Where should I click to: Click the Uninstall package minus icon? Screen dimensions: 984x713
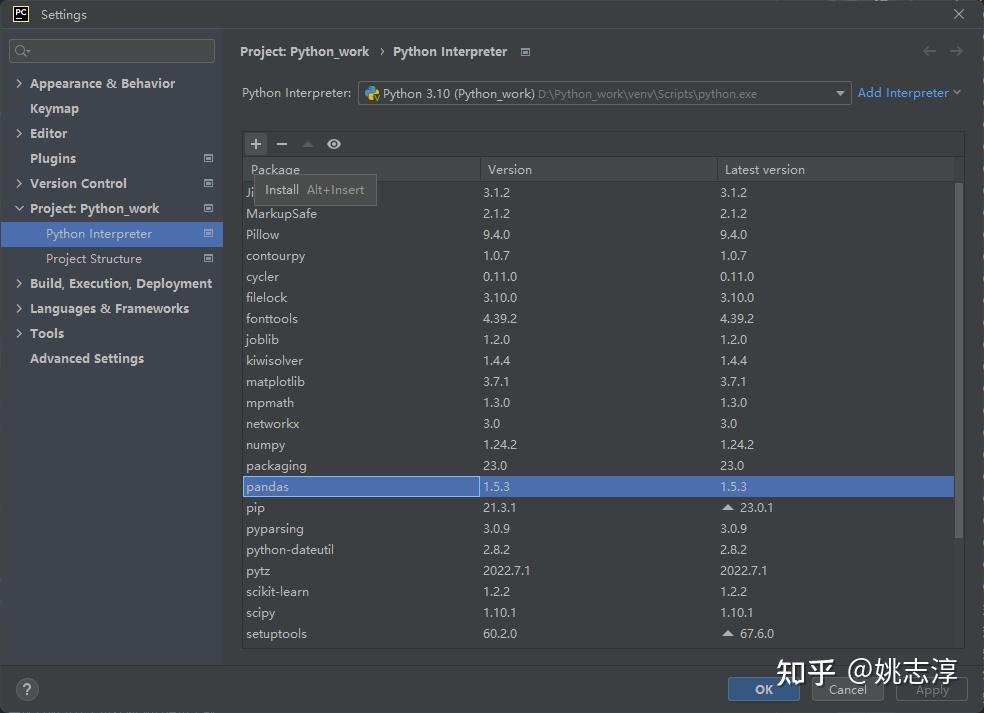[282, 144]
